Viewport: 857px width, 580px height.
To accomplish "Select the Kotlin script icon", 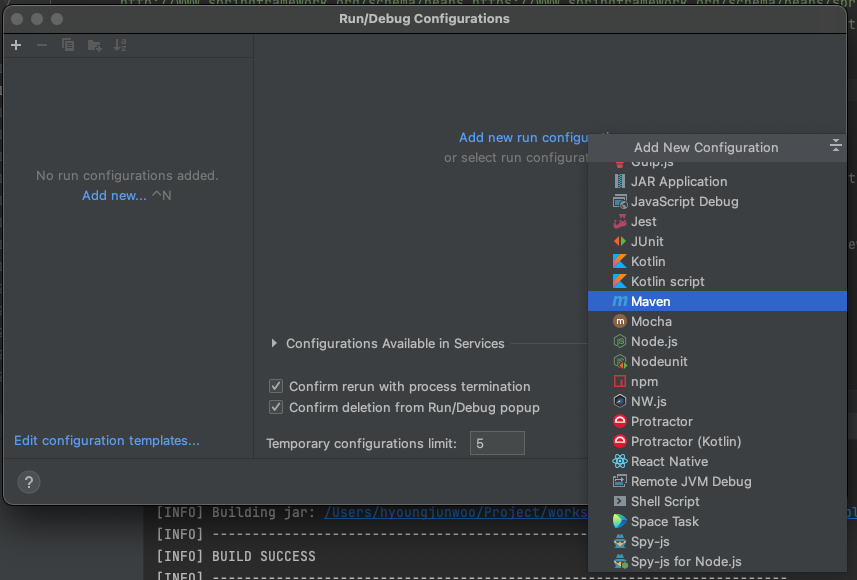I will 619,282.
